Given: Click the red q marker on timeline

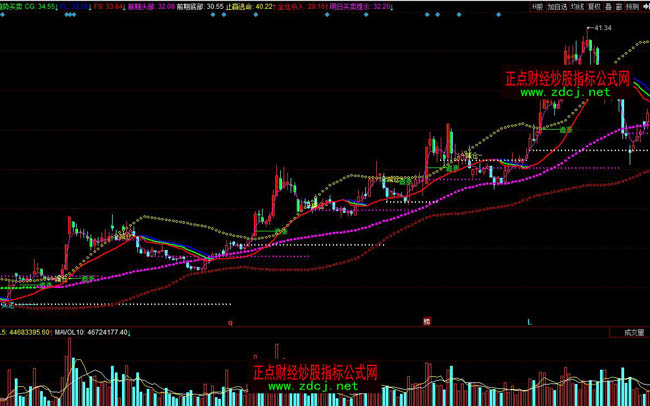Looking at the screenshot, I should pyautogui.click(x=230, y=322).
